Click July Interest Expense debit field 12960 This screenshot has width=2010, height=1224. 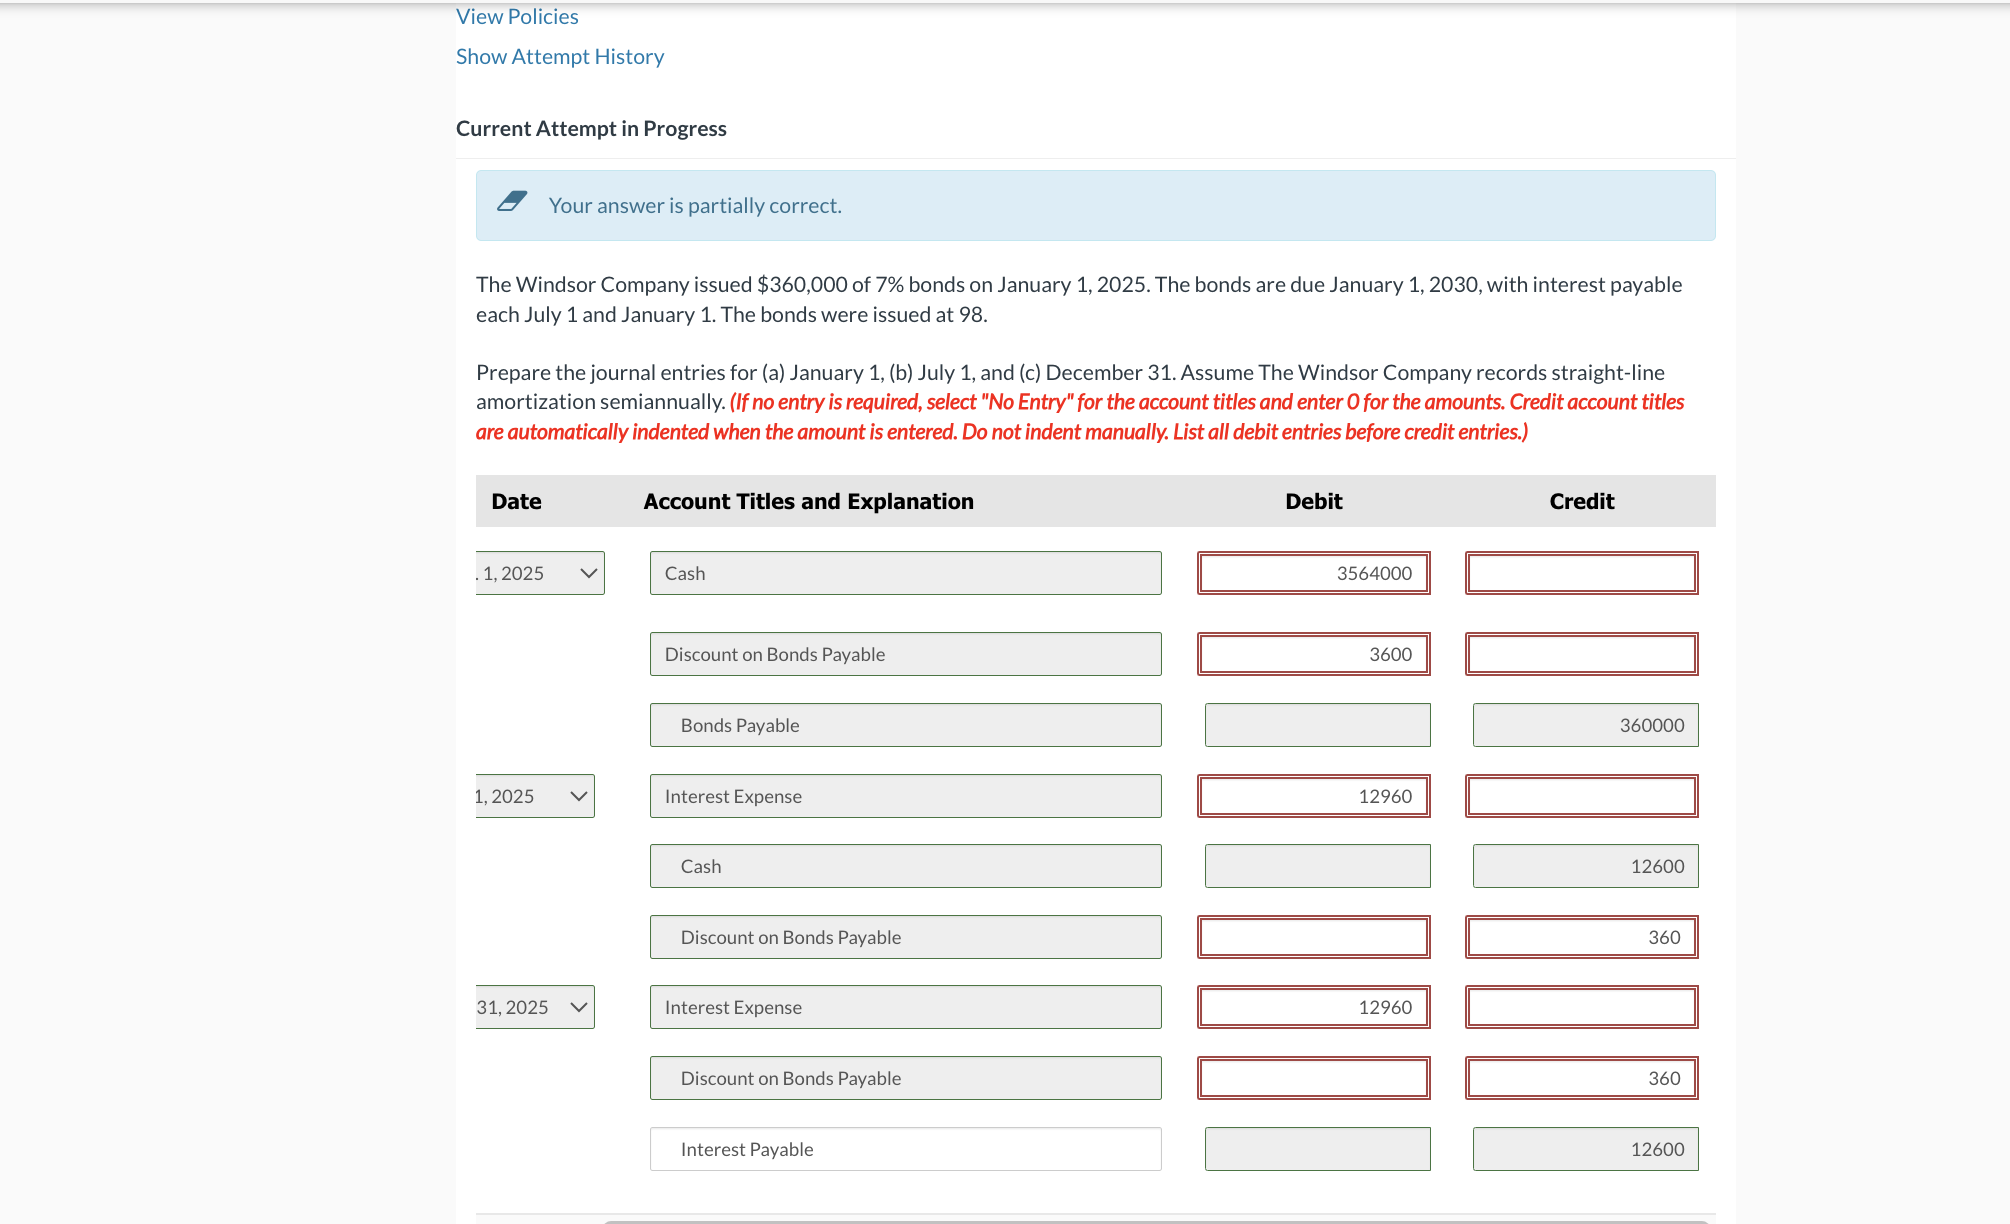[x=1313, y=796]
